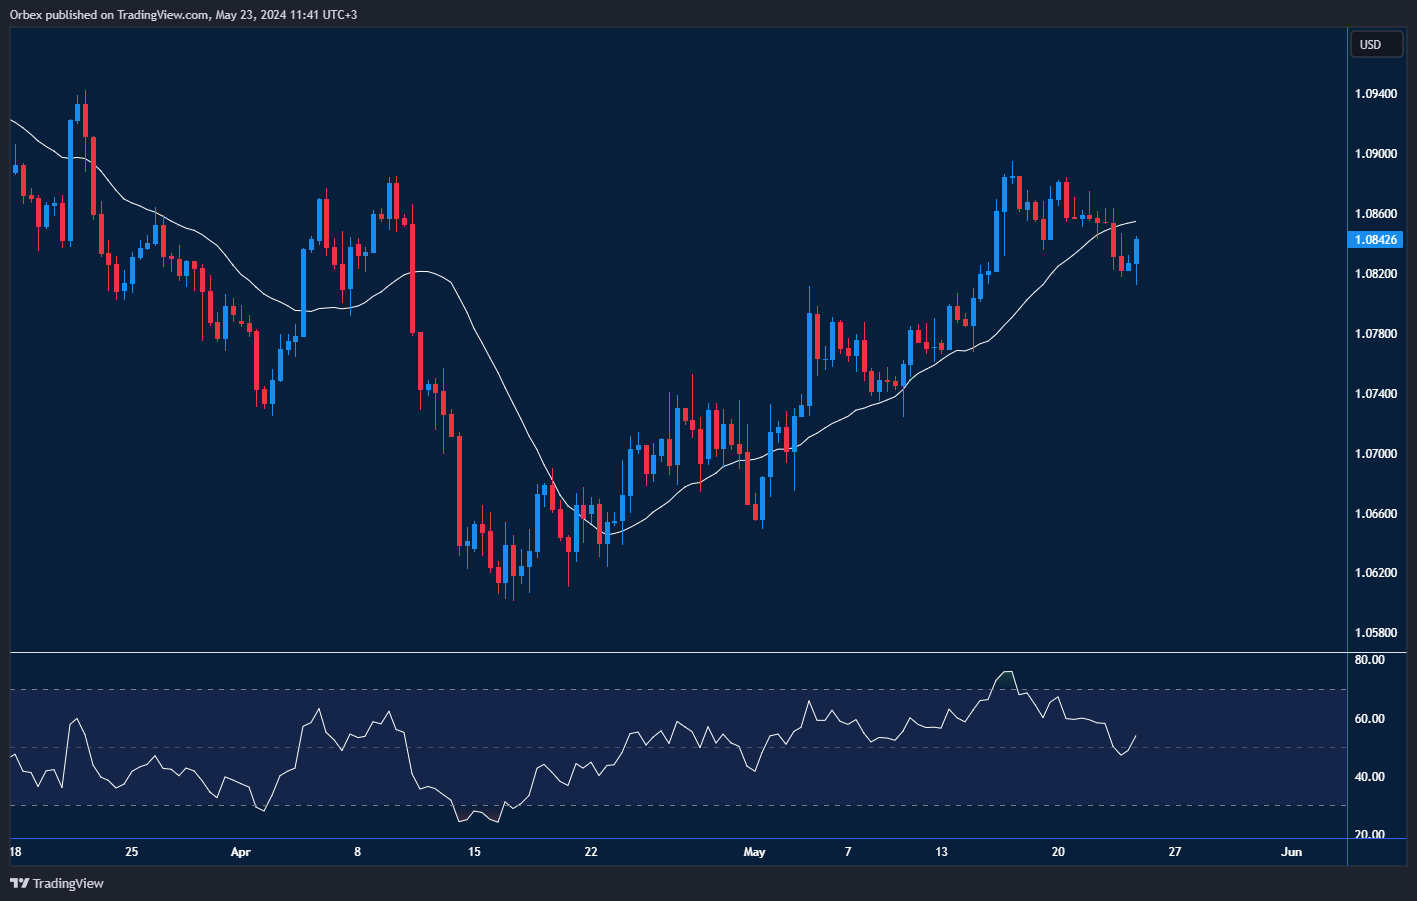Click the 80.00 RSI scale label
This screenshot has height=901, width=1417.
click(1369, 660)
